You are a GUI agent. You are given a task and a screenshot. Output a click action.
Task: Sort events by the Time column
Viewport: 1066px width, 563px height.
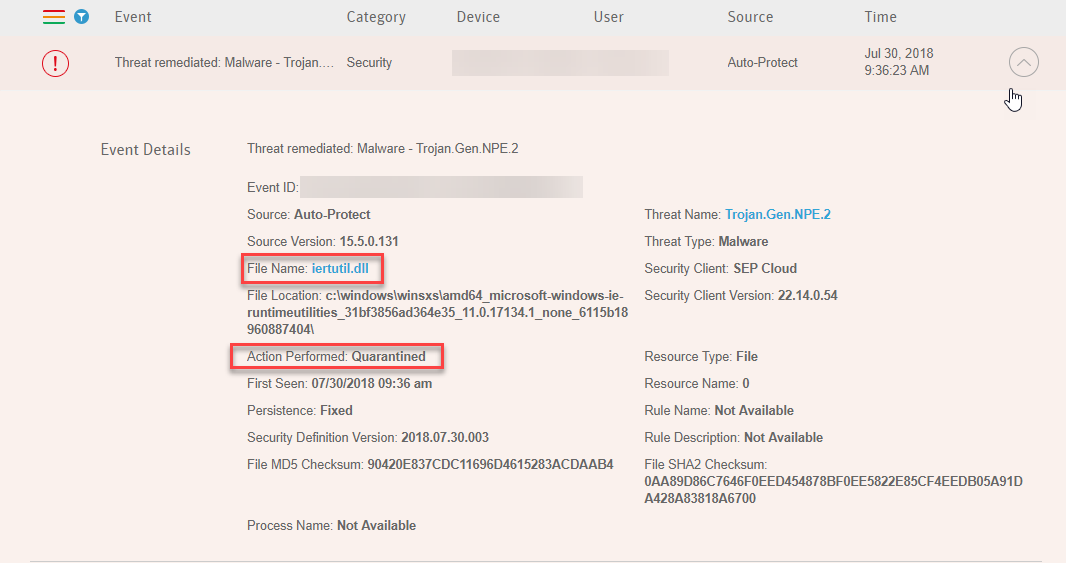(880, 17)
